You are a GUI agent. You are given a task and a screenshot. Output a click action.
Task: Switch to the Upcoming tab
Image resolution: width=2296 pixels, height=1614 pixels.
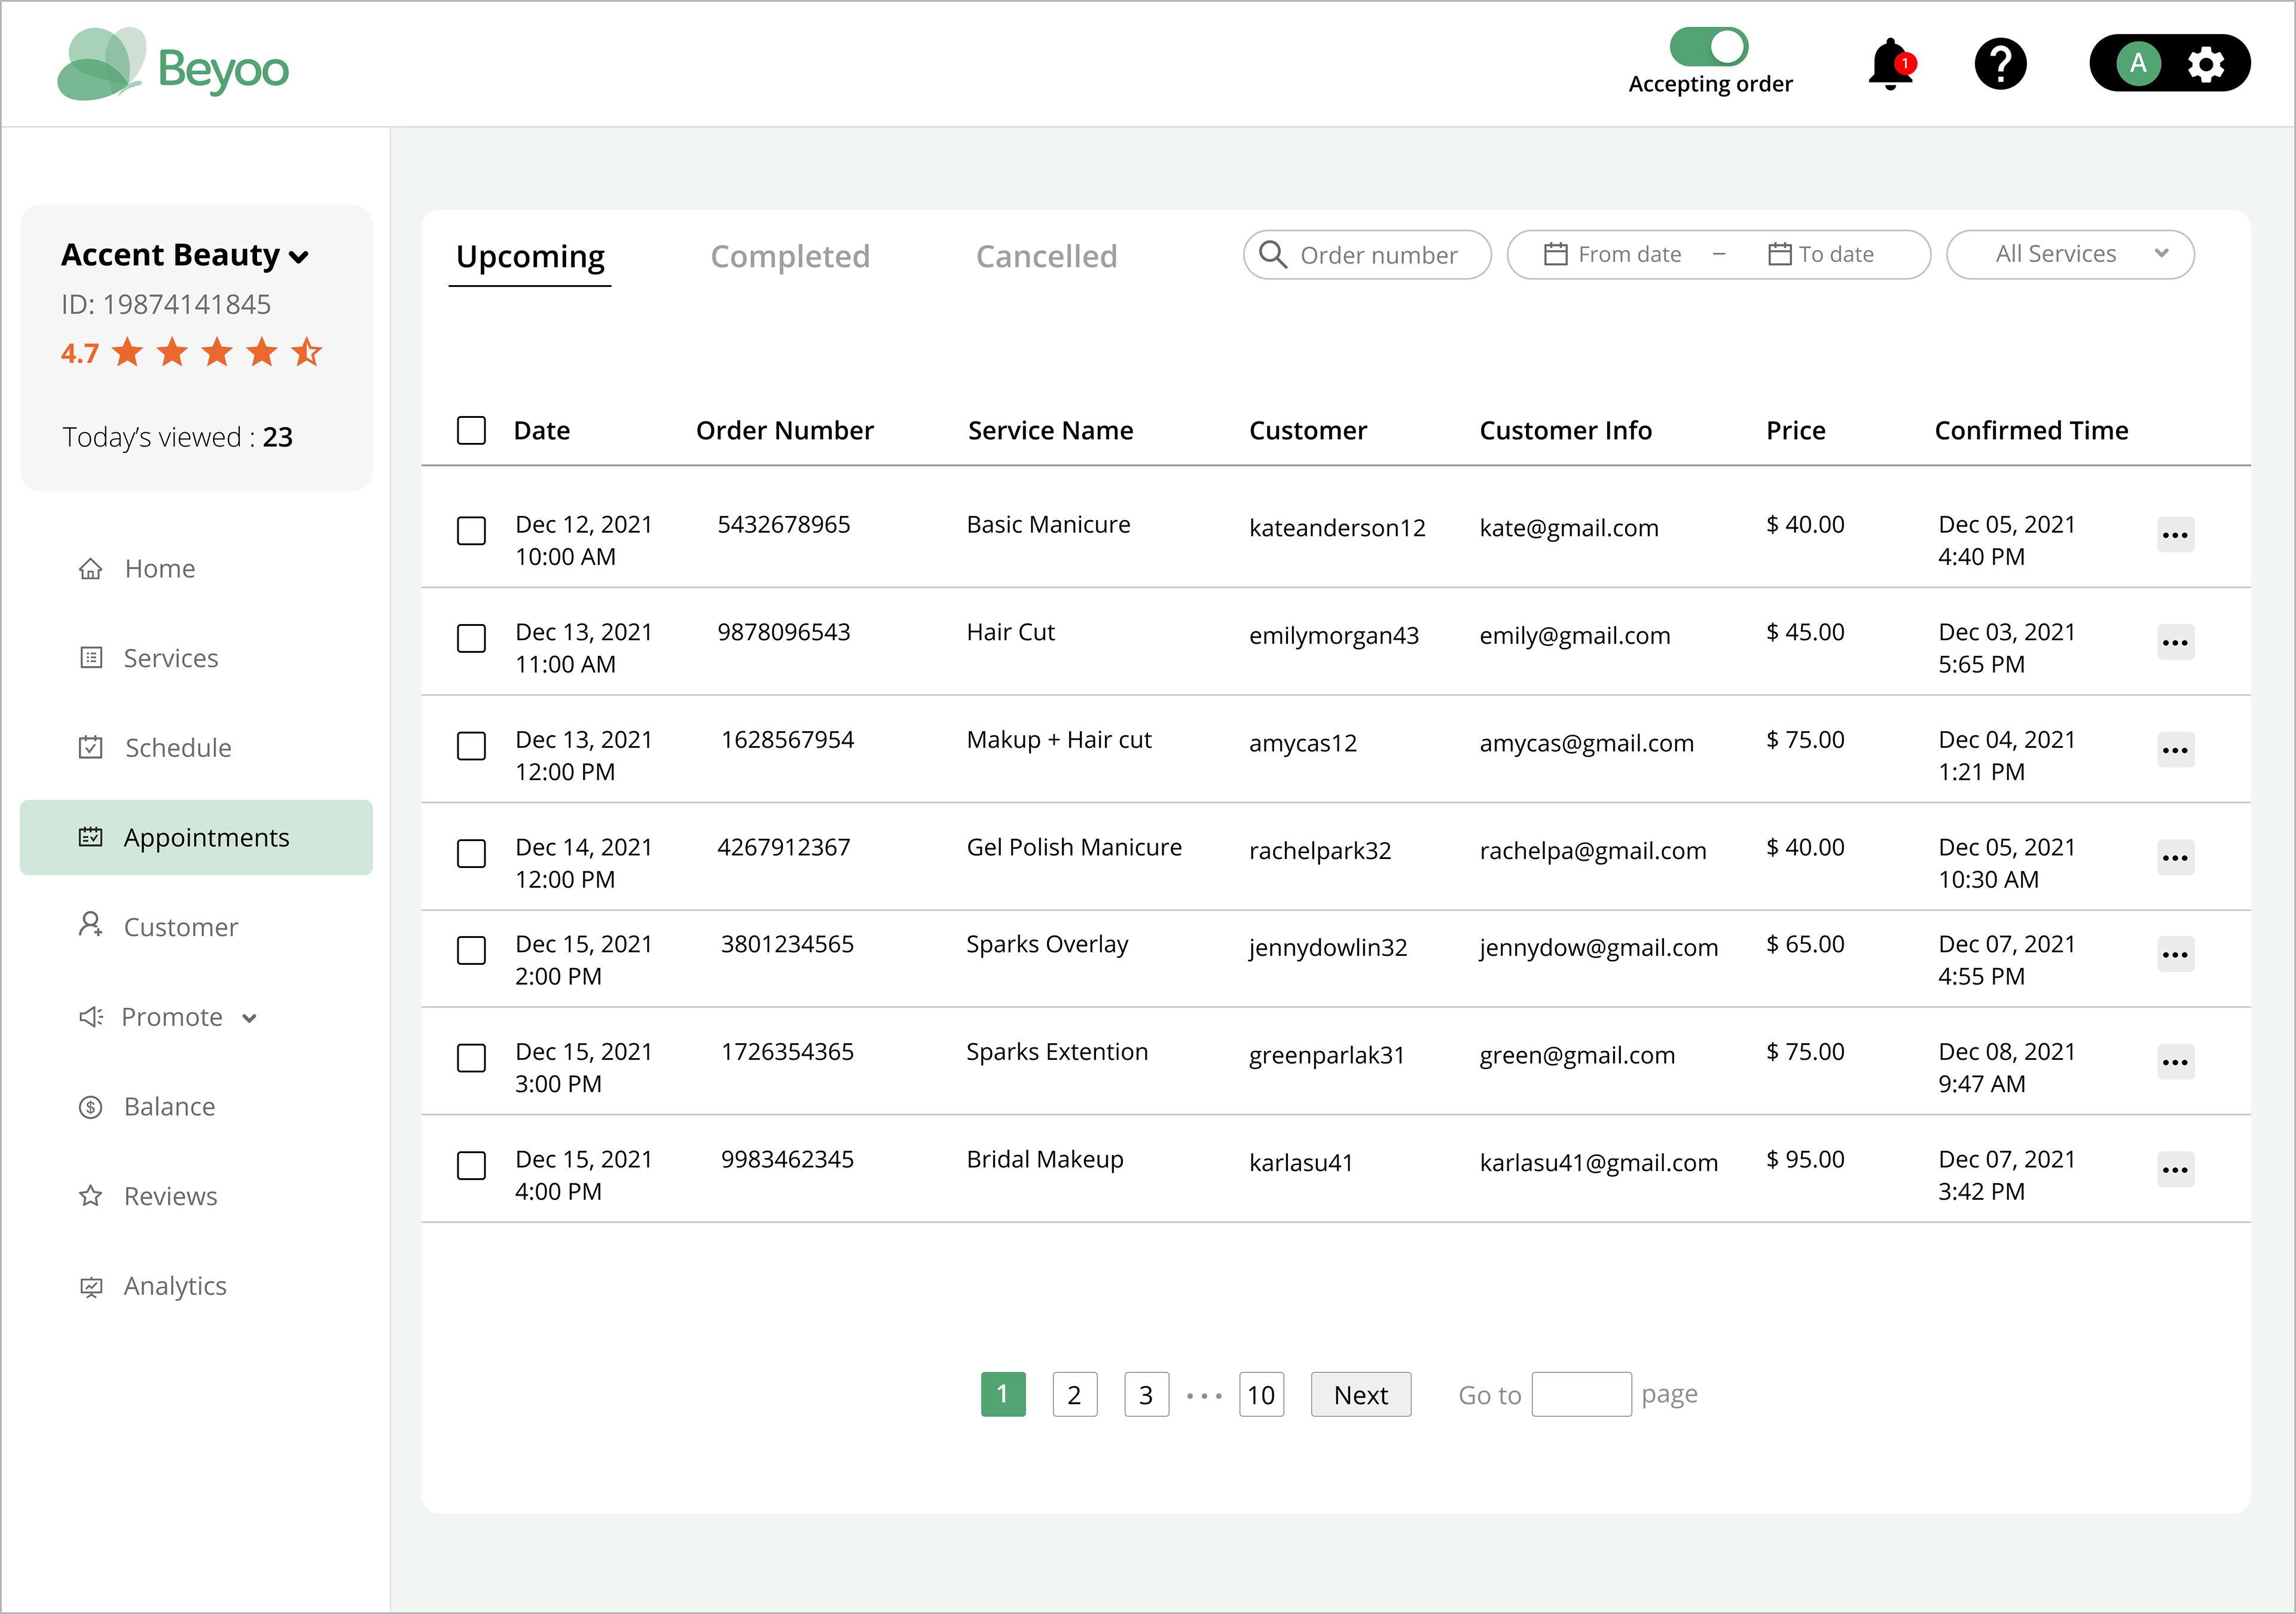(x=530, y=257)
